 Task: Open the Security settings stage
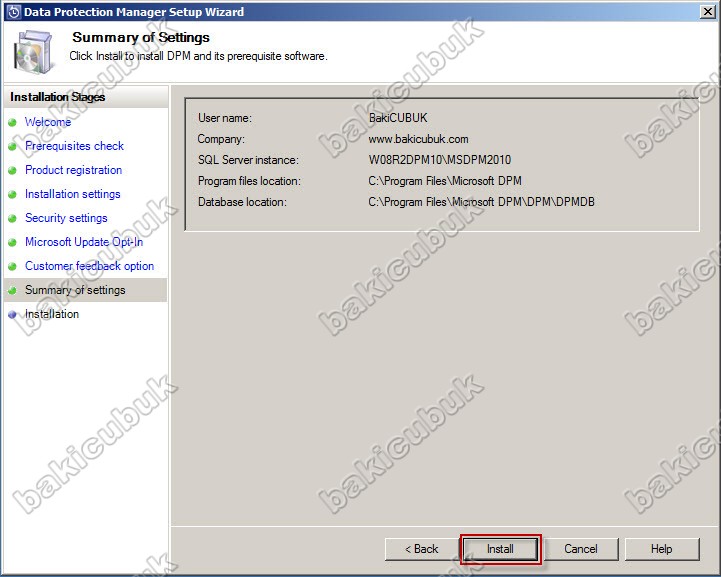point(66,218)
